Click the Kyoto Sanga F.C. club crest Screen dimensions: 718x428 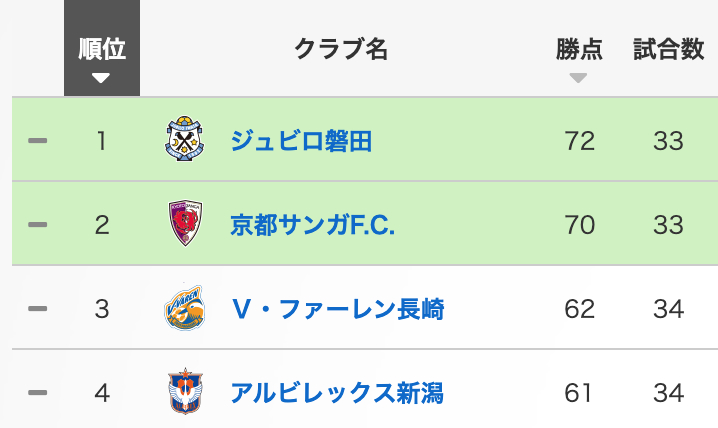pos(183,224)
